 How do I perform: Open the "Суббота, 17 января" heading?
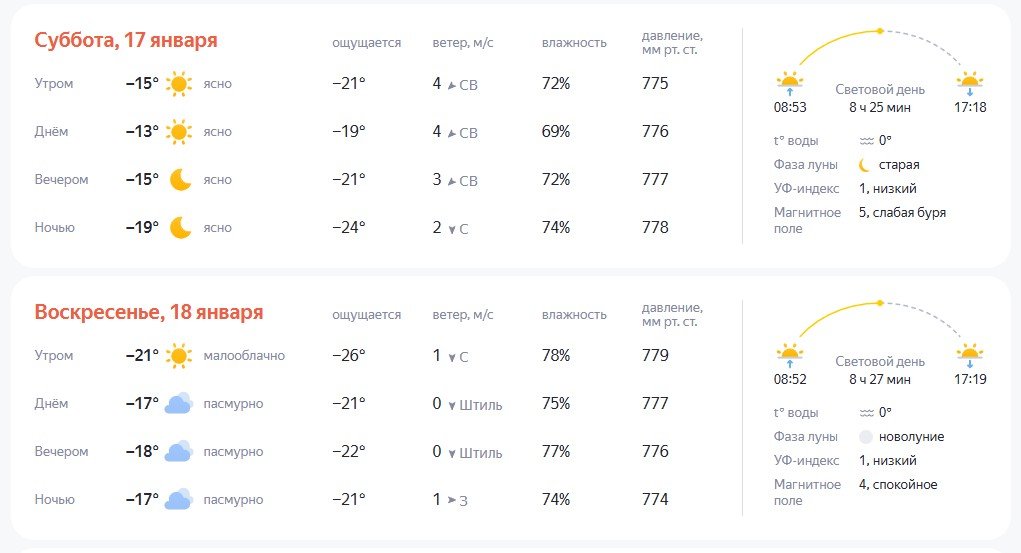click(x=126, y=41)
